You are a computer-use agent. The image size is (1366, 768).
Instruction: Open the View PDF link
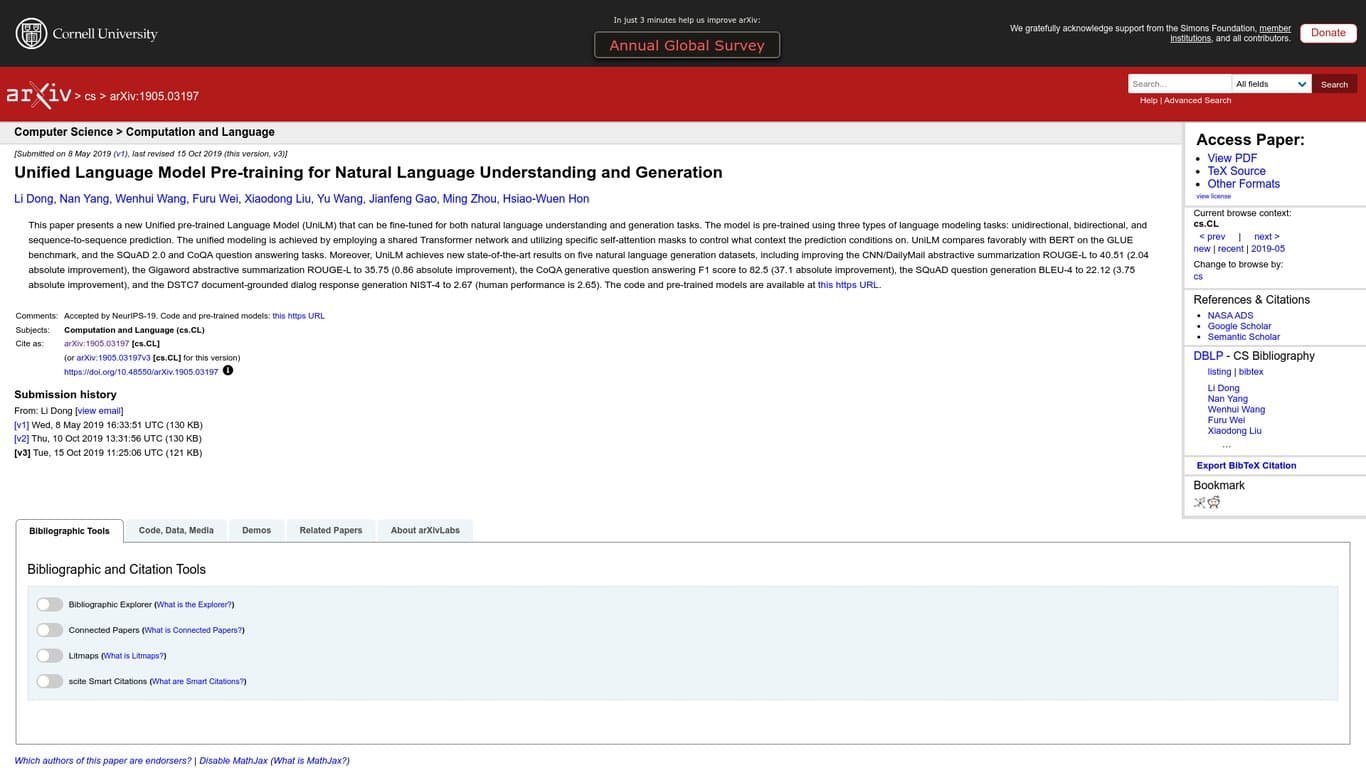pos(1232,158)
